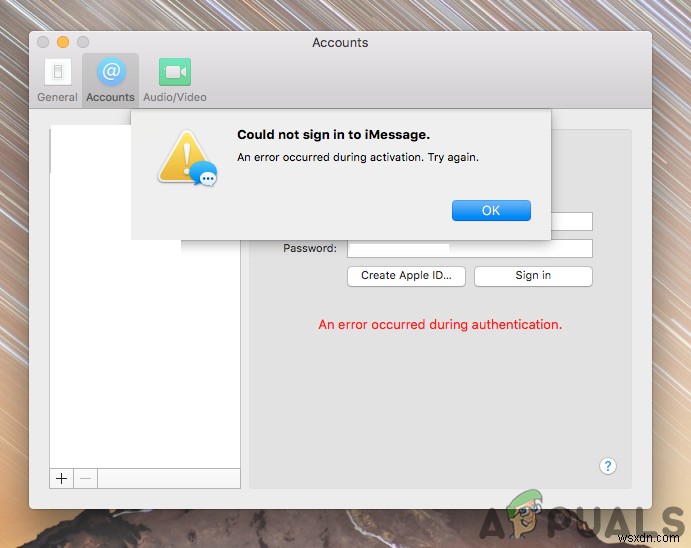Image resolution: width=691 pixels, height=548 pixels.
Task: Click the red authentication error message
Action: pyautogui.click(x=440, y=325)
